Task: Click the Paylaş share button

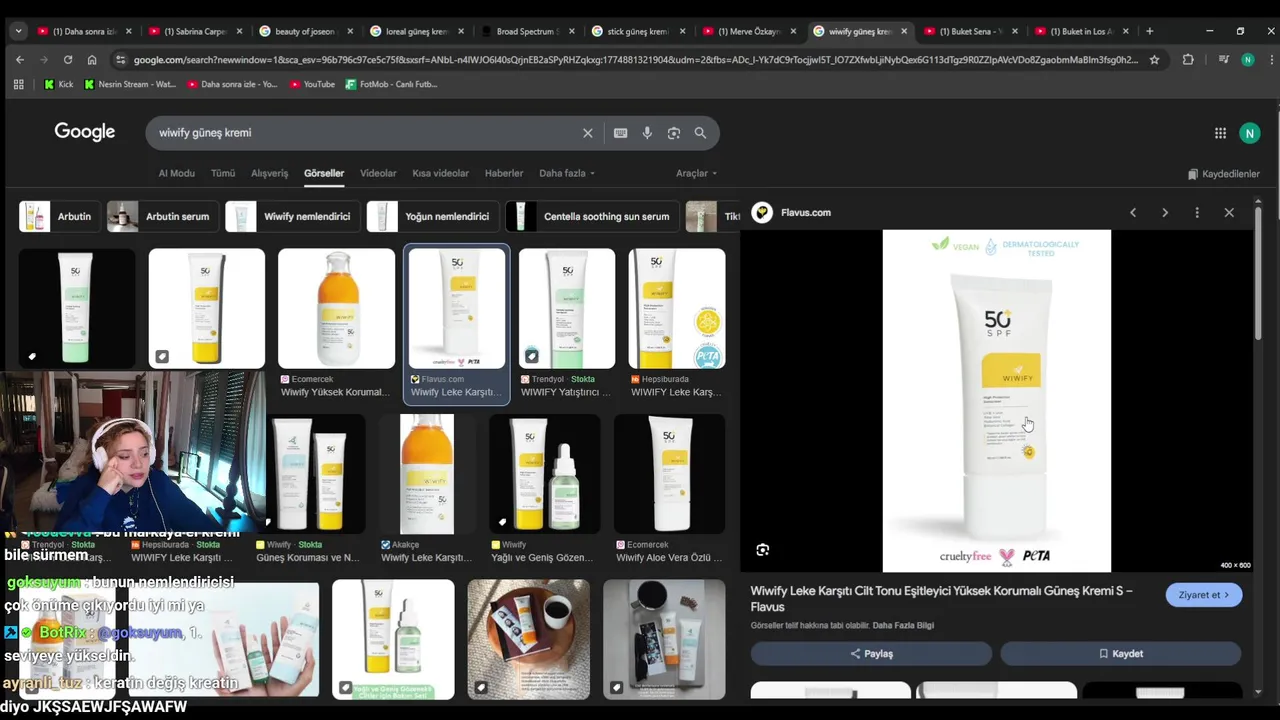Action: pos(871,654)
